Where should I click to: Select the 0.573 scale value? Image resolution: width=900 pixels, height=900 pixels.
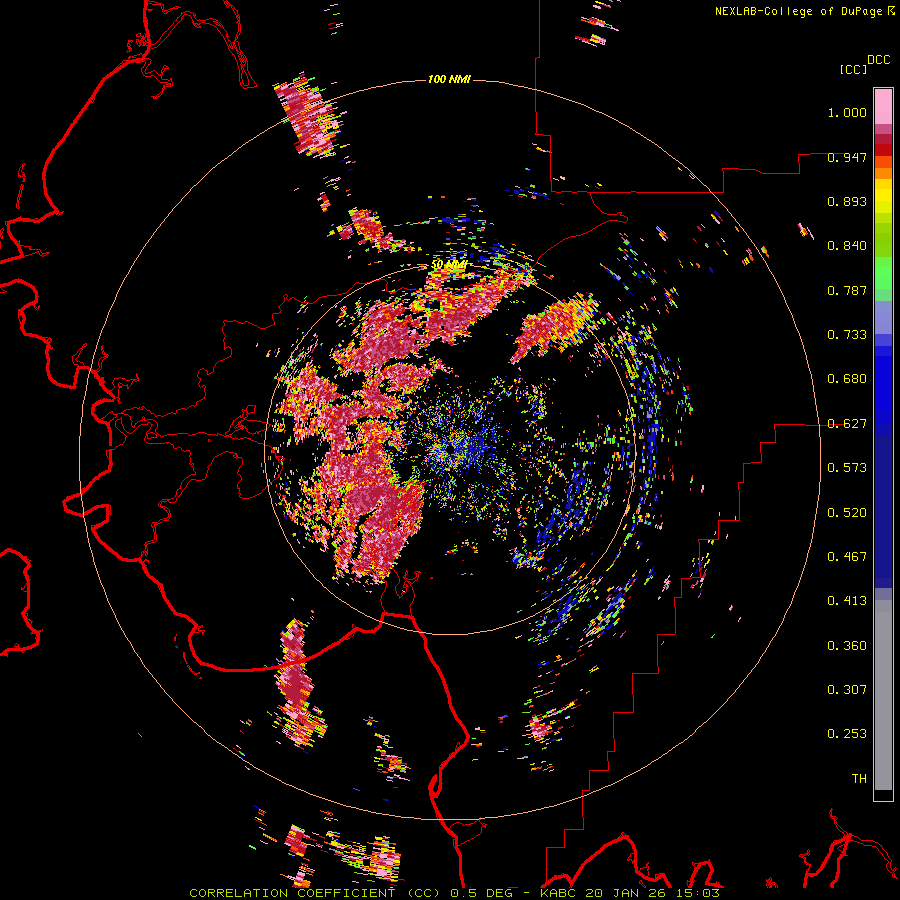[847, 468]
